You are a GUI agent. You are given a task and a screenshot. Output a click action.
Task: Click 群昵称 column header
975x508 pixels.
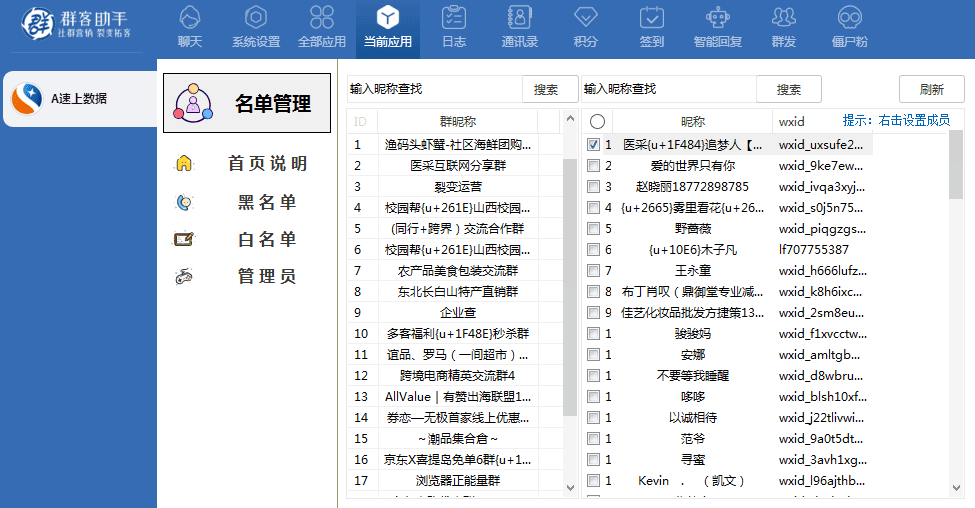(458, 121)
